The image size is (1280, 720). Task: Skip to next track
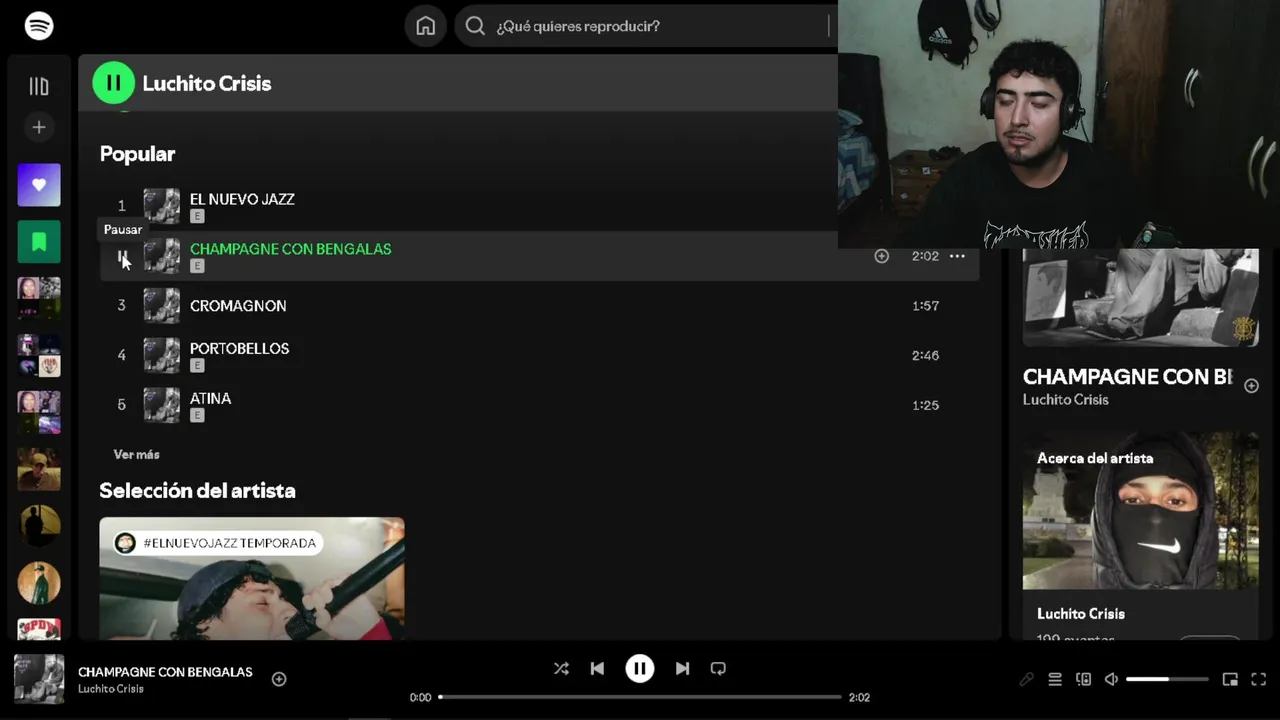click(682, 668)
